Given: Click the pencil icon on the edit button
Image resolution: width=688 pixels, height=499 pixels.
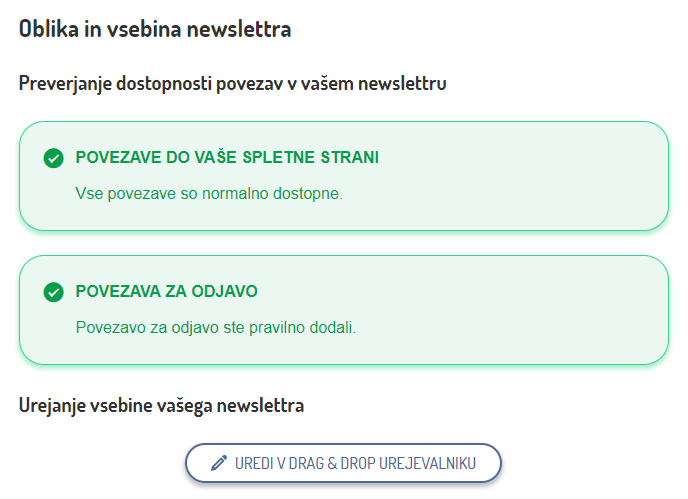Looking at the screenshot, I should [x=220, y=463].
